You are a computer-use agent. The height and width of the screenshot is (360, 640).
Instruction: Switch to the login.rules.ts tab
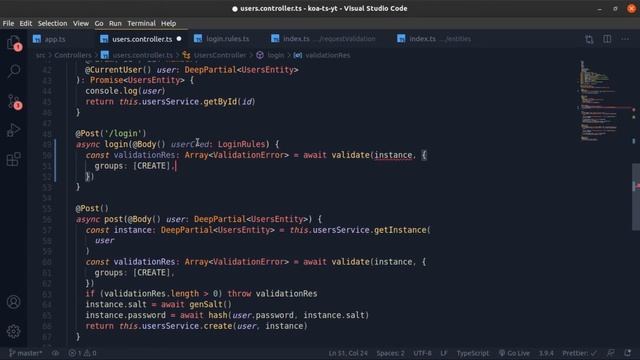pyautogui.click(x=227, y=39)
